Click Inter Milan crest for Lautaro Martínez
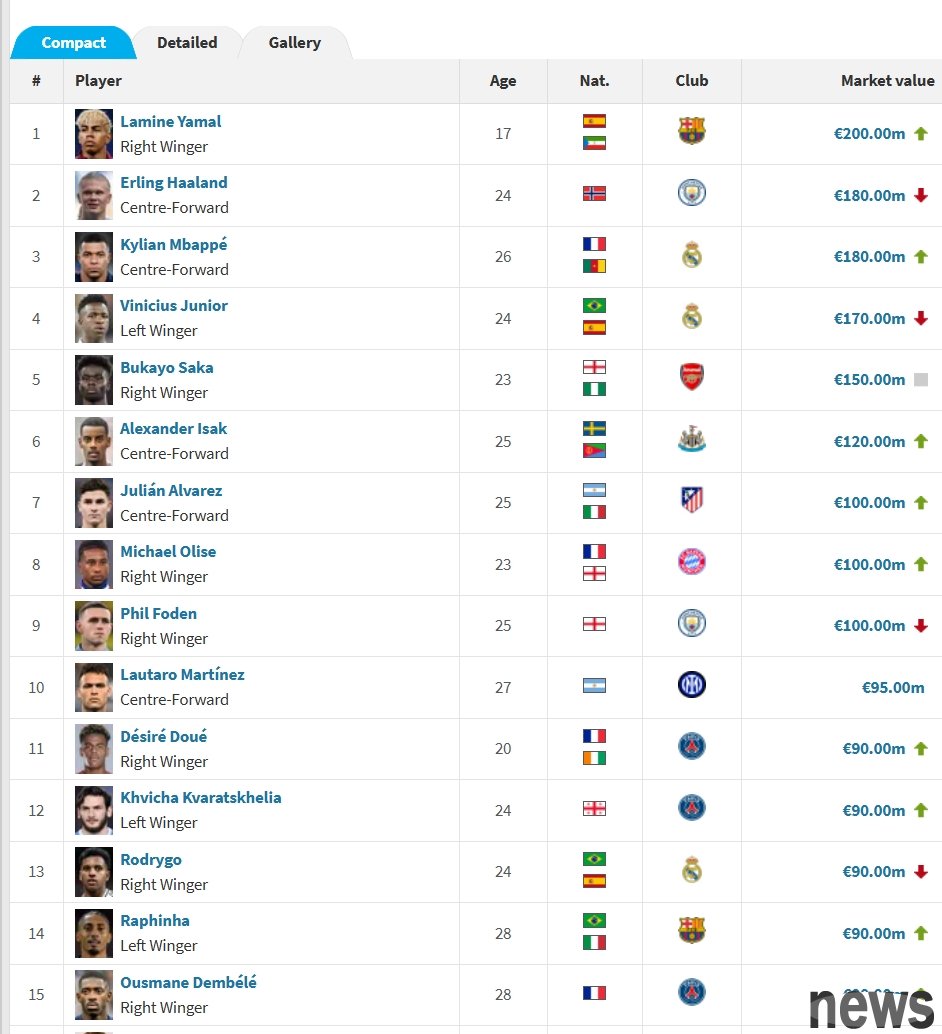942x1034 pixels. pos(691,684)
